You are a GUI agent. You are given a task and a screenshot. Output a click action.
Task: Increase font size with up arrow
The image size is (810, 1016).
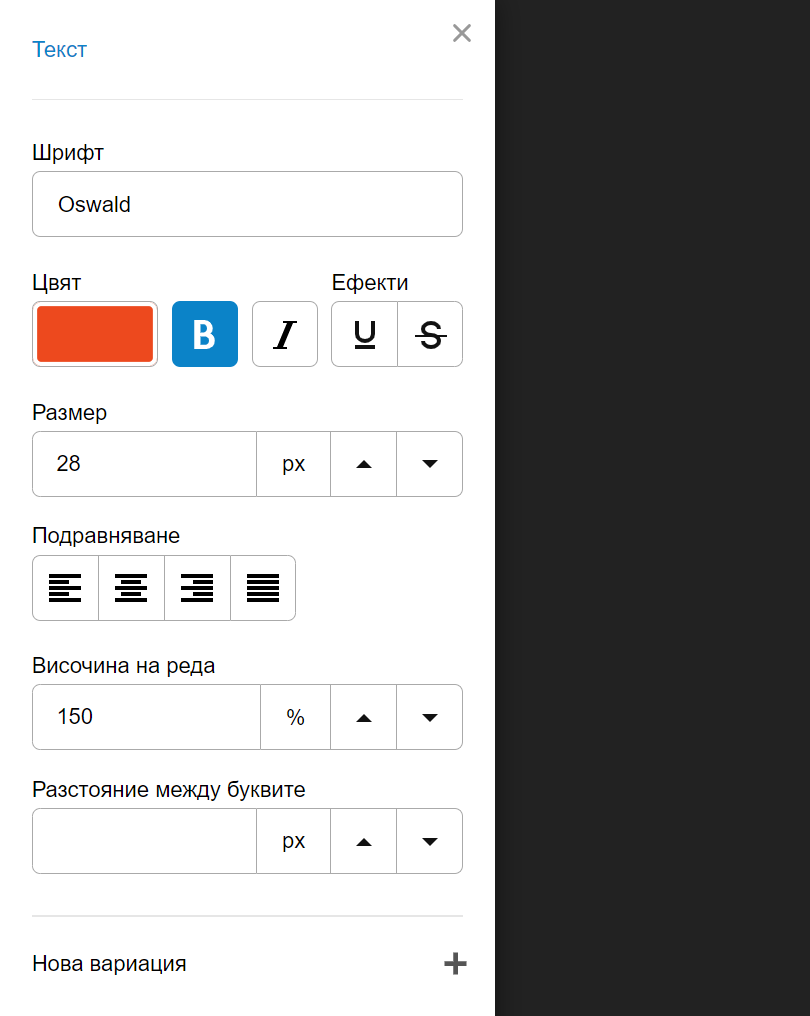(364, 464)
